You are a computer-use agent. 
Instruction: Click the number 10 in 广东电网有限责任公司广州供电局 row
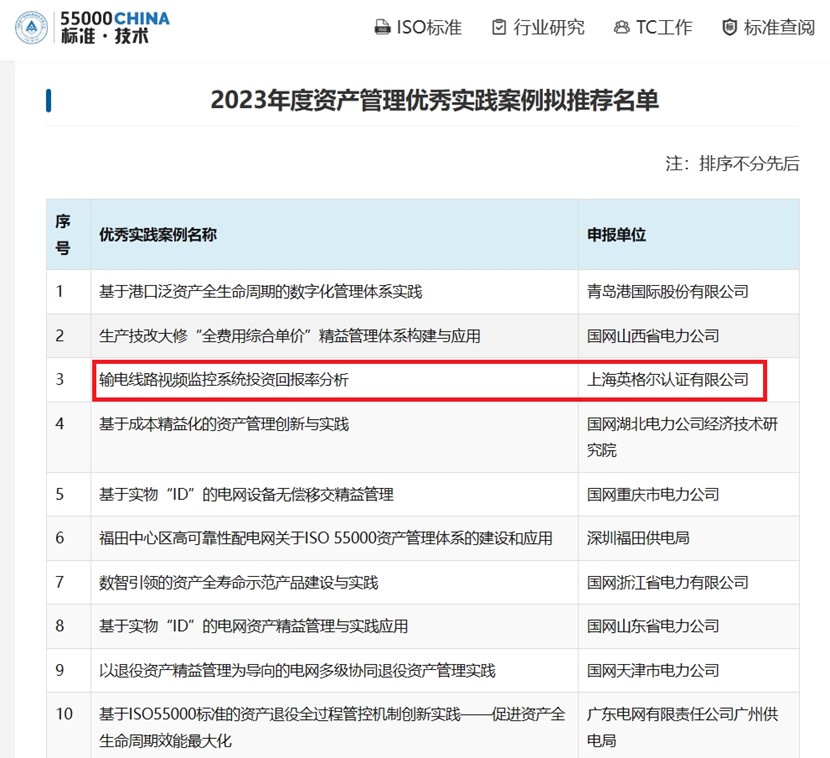tap(64, 714)
